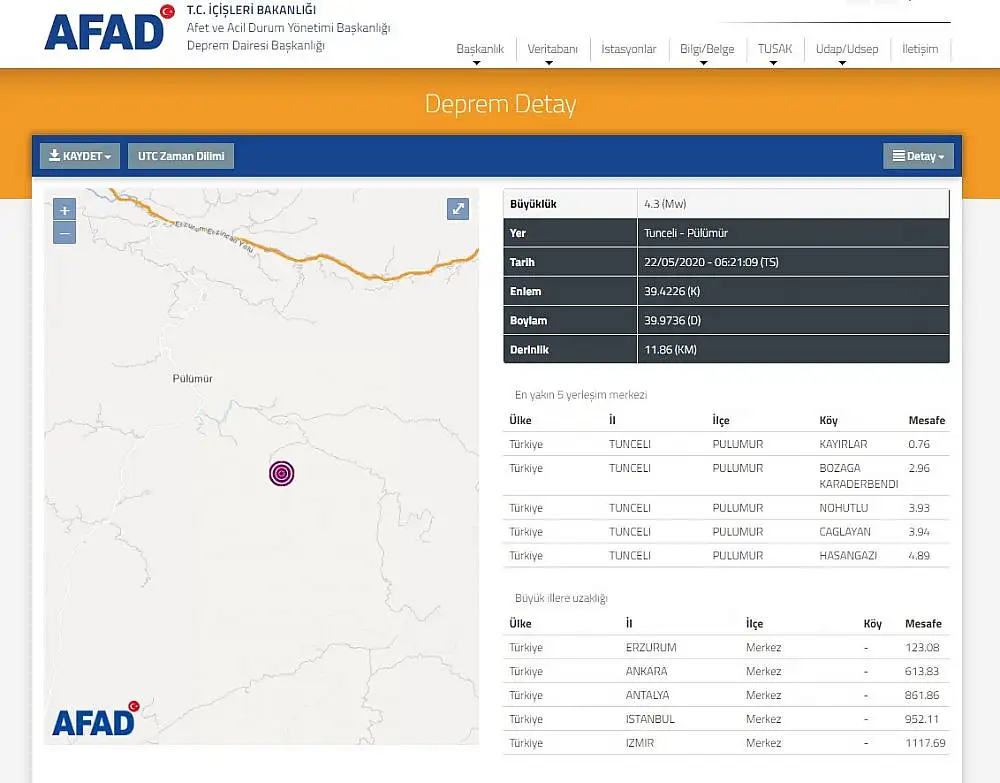Click distance value 0.76
Viewport: 1000px width, 783px height.
pos(919,444)
